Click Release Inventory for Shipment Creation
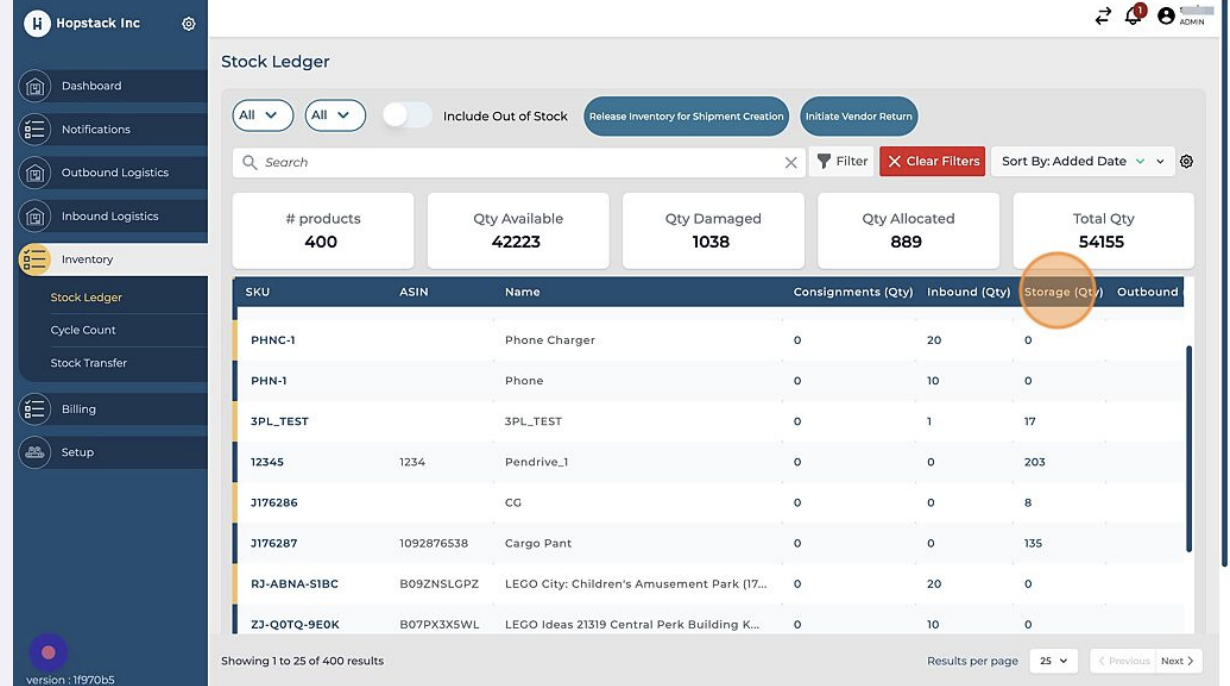Screen dimensions: 1230x686 686,116
